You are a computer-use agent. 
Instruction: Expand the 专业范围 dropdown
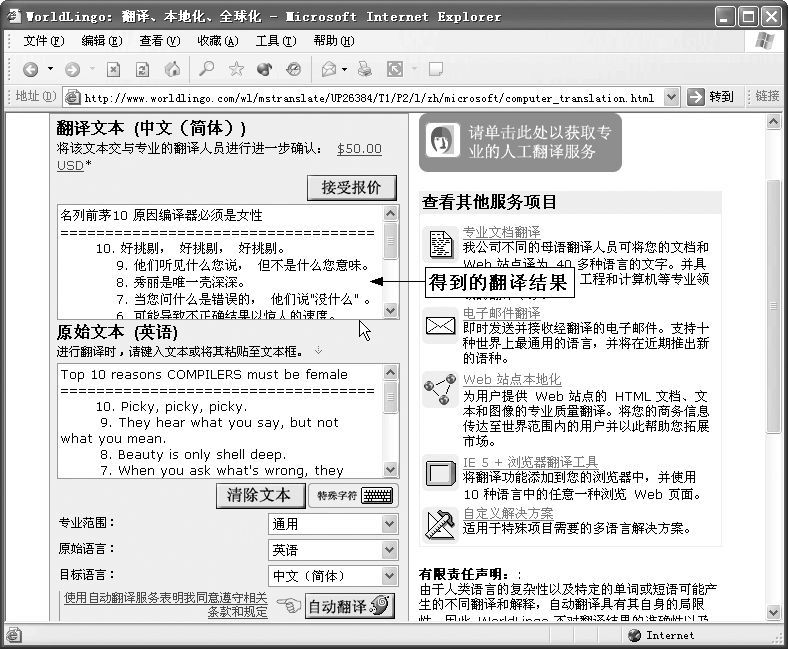(389, 524)
